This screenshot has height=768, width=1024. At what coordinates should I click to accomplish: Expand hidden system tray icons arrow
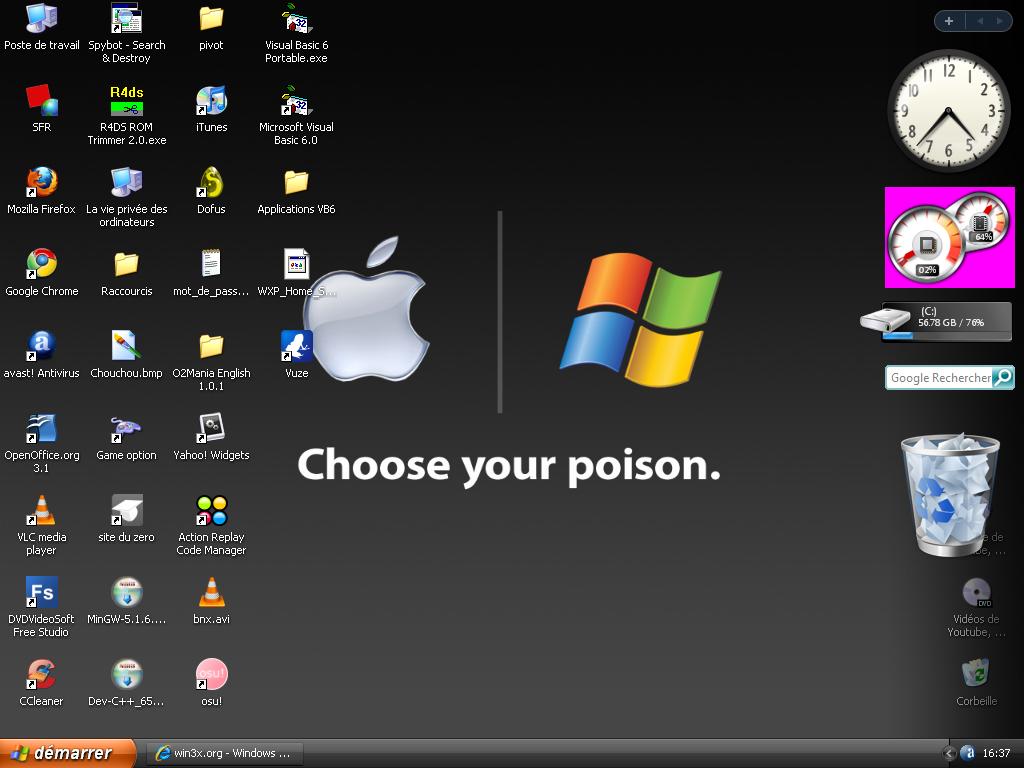949,753
